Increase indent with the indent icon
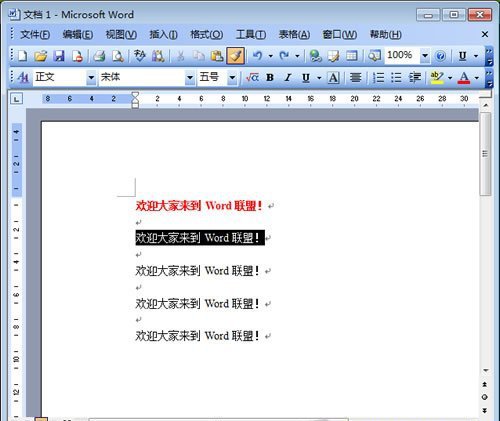The width and height of the screenshot is (500, 421). pos(415,78)
